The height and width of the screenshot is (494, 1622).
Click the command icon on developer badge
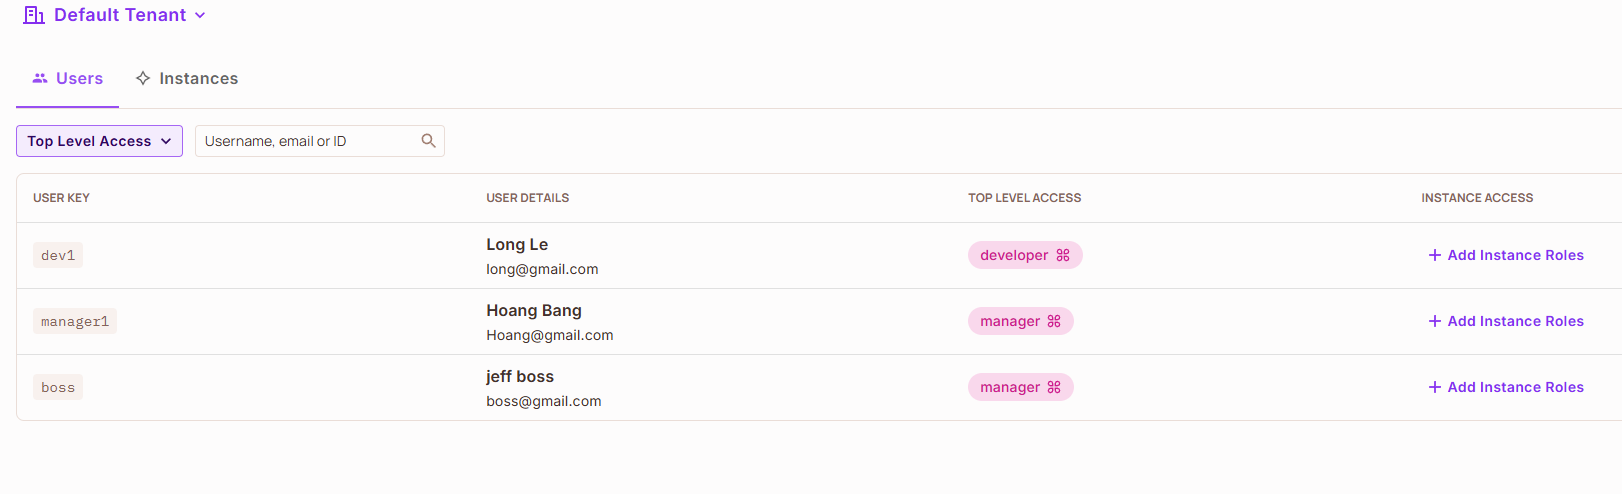[1063, 255]
